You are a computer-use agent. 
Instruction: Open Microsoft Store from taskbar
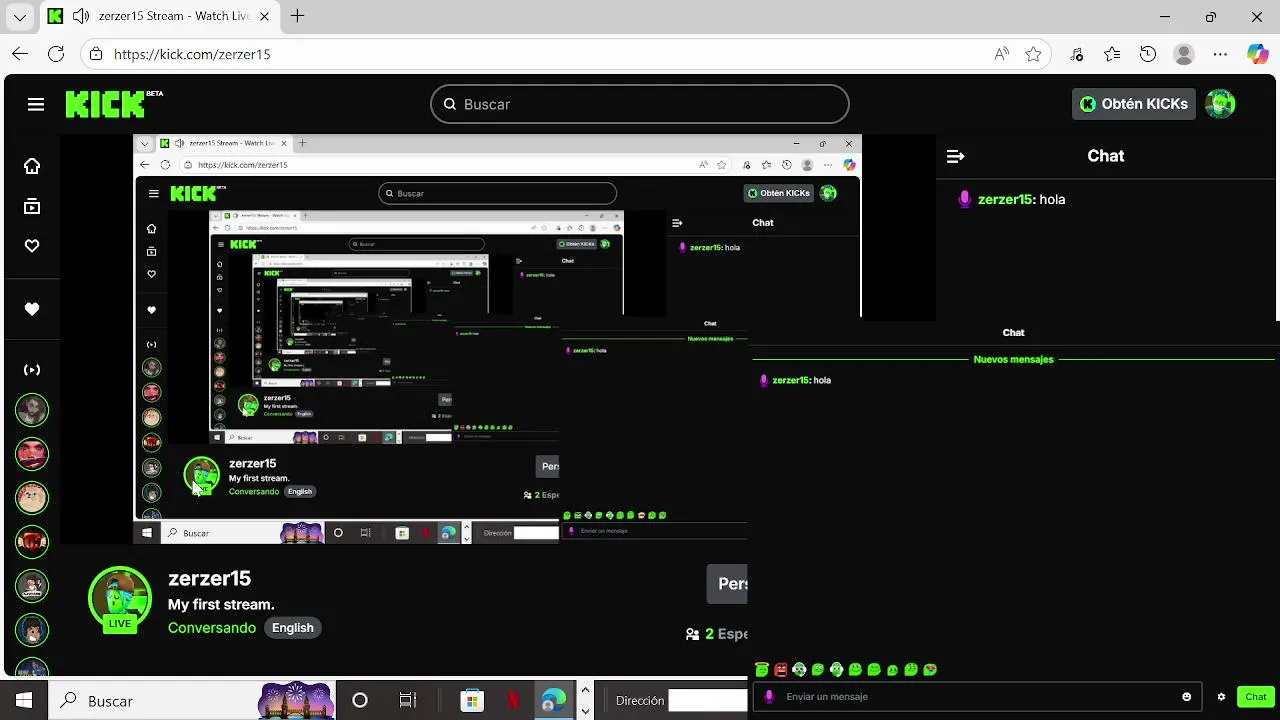click(x=472, y=700)
